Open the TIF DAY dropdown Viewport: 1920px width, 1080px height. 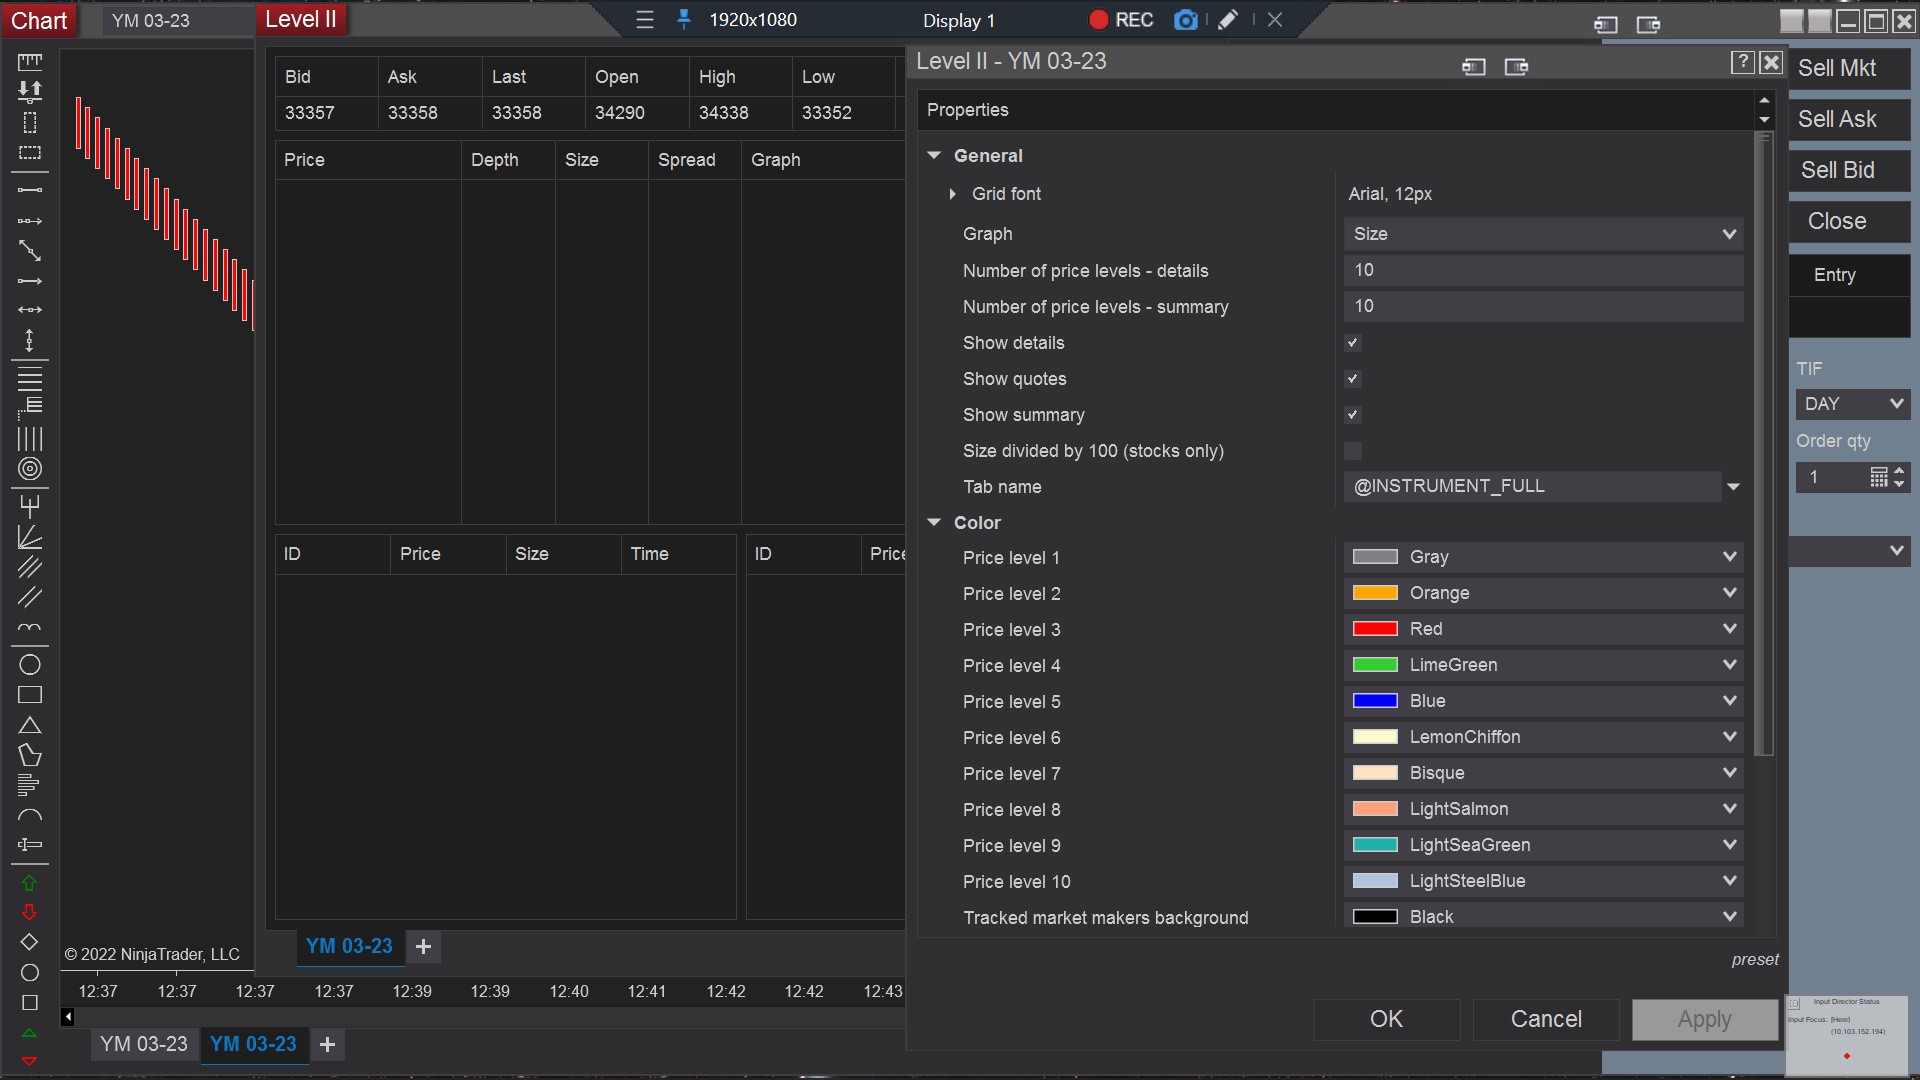tap(1853, 404)
